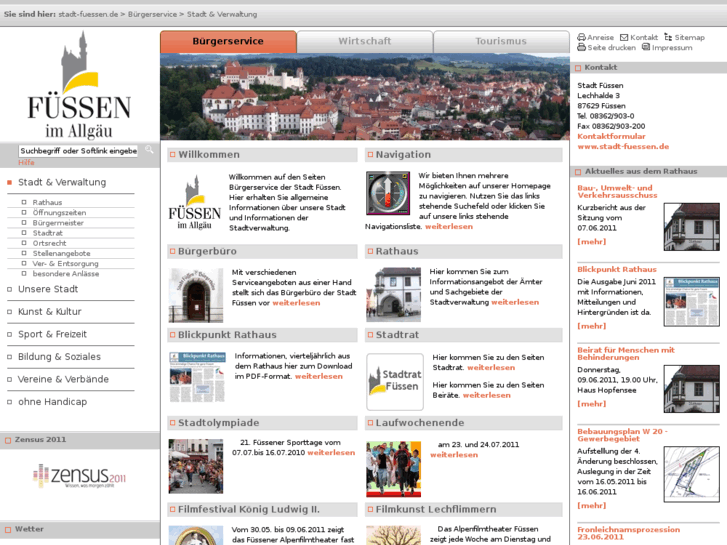Open the Kontaktformular link

[x=611, y=136]
